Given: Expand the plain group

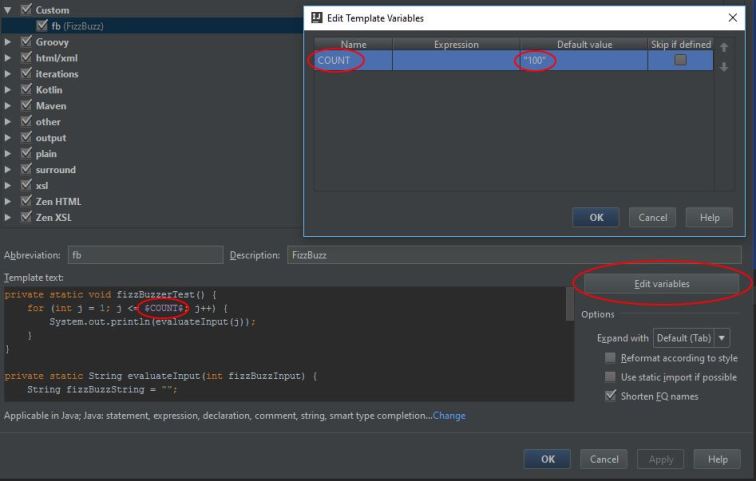Looking at the screenshot, I should click(x=8, y=153).
